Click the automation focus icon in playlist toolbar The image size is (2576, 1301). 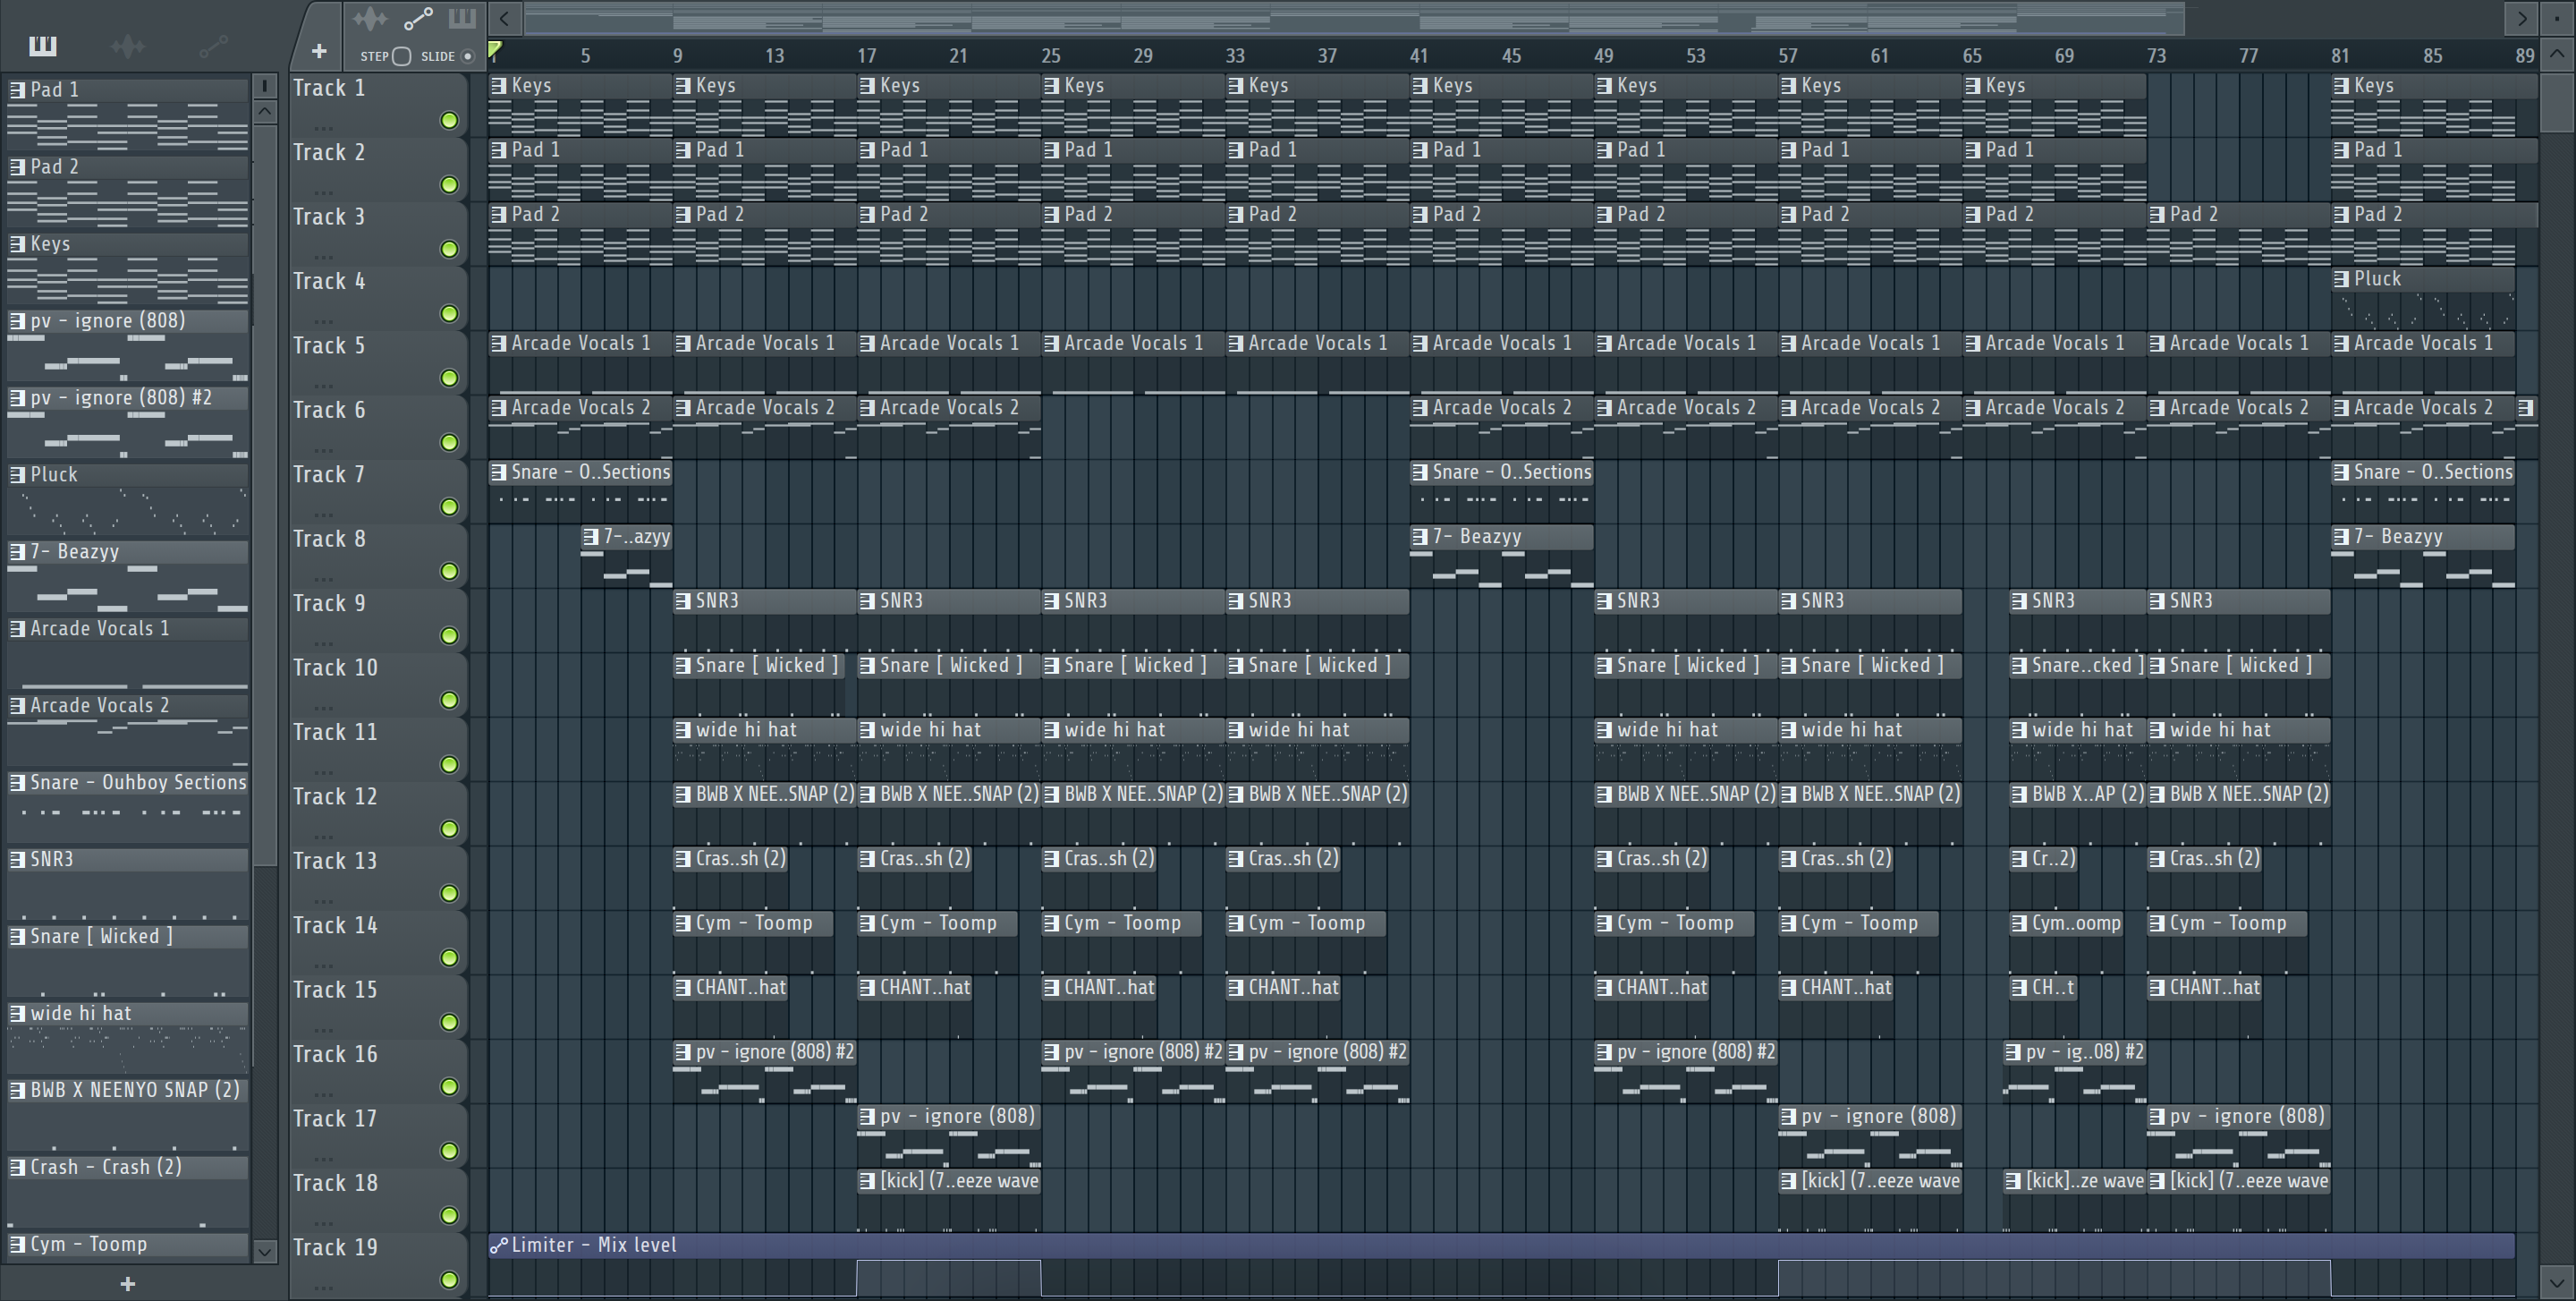[x=417, y=18]
